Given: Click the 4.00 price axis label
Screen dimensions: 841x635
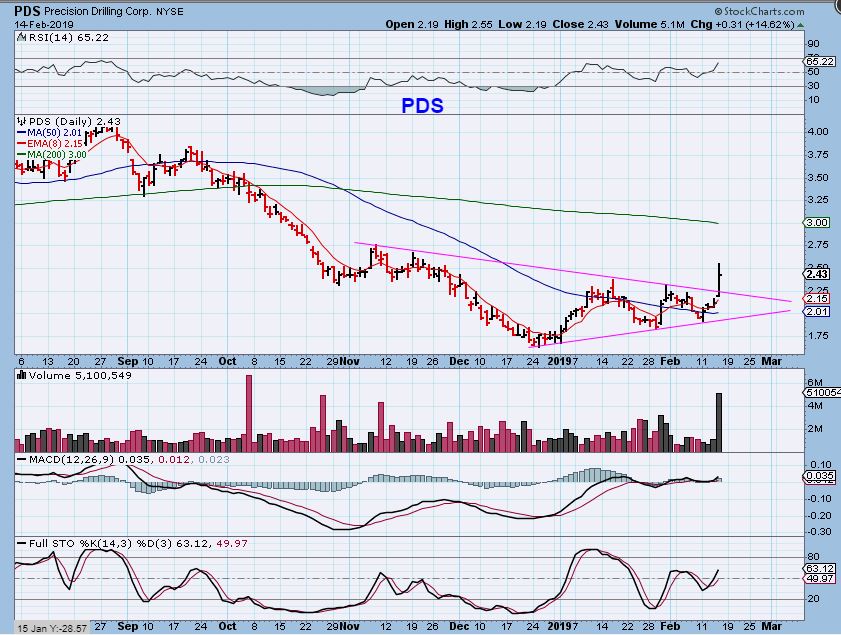Looking at the screenshot, I should coord(817,132).
